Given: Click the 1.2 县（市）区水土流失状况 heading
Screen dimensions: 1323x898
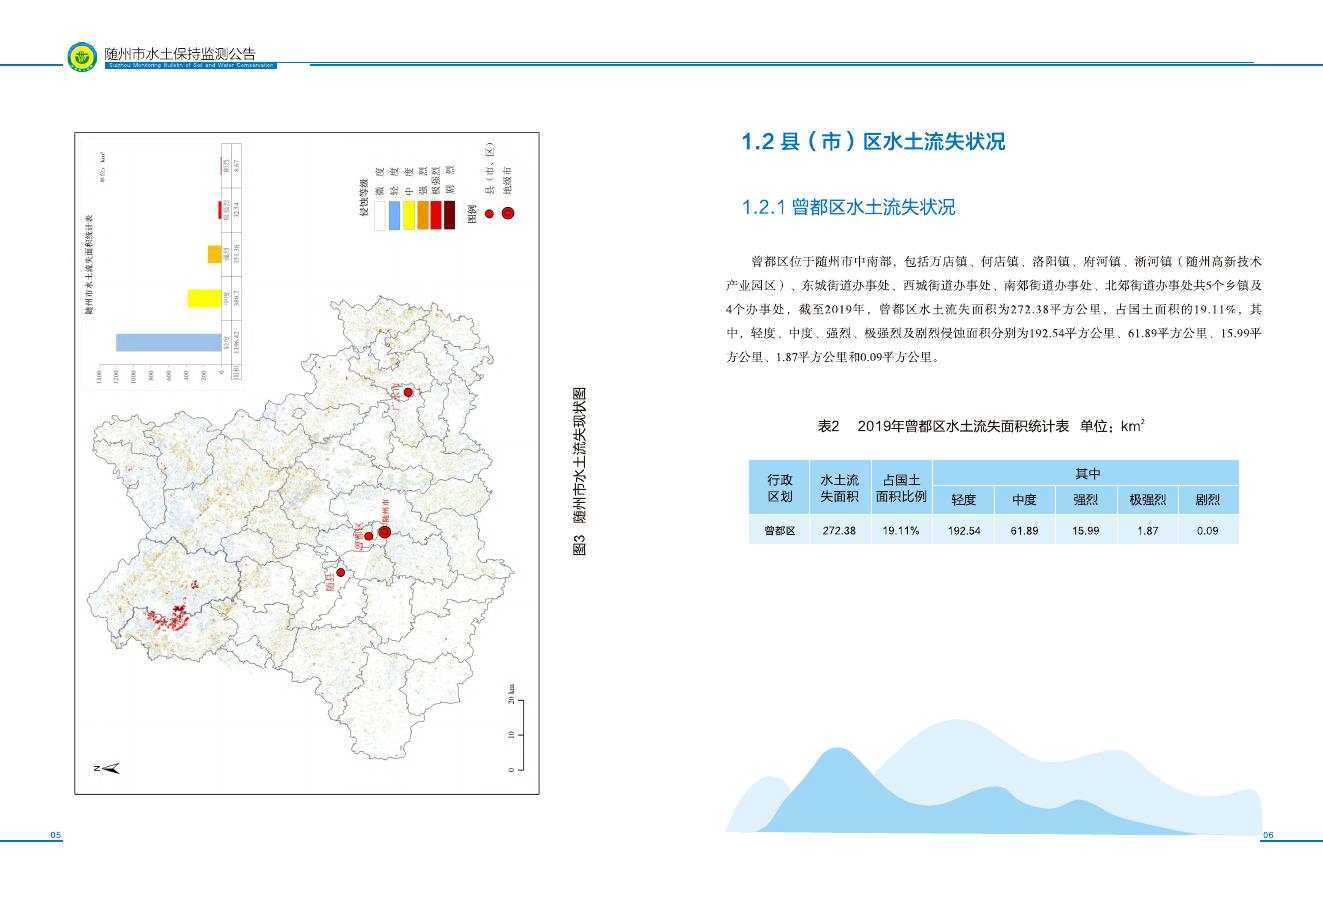Looking at the screenshot, I should [x=873, y=142].
